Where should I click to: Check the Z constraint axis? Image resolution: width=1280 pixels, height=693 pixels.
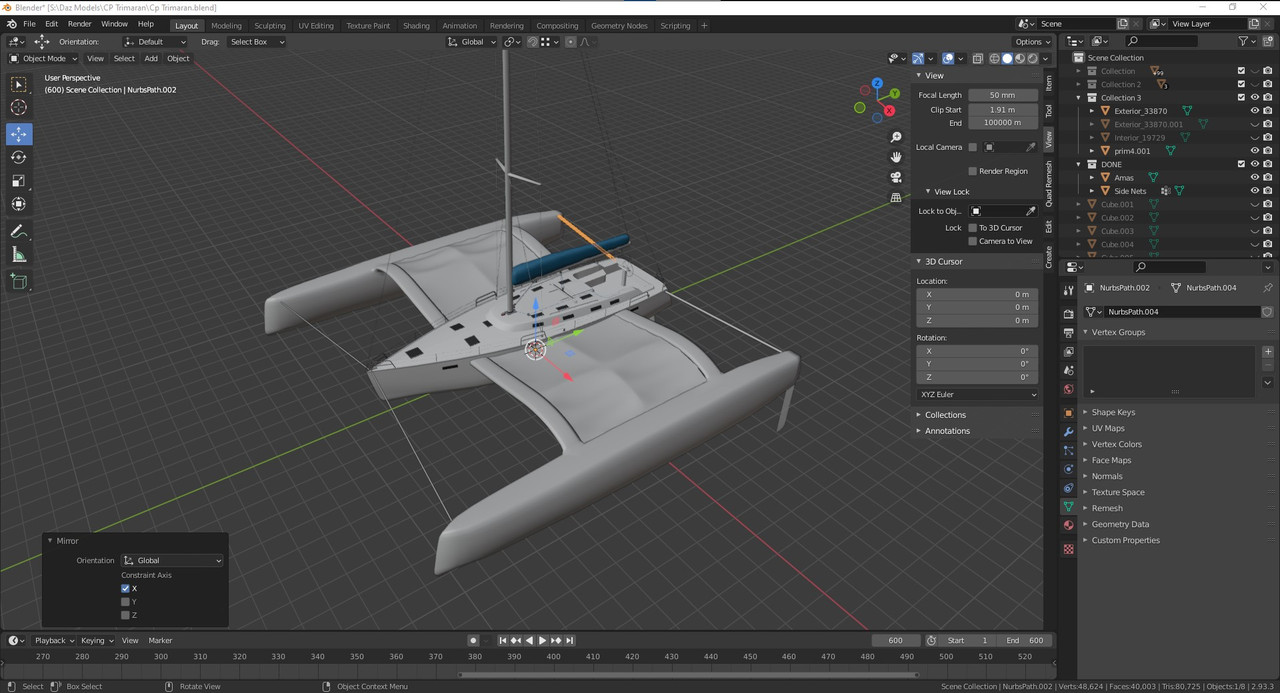pos(125,615)
